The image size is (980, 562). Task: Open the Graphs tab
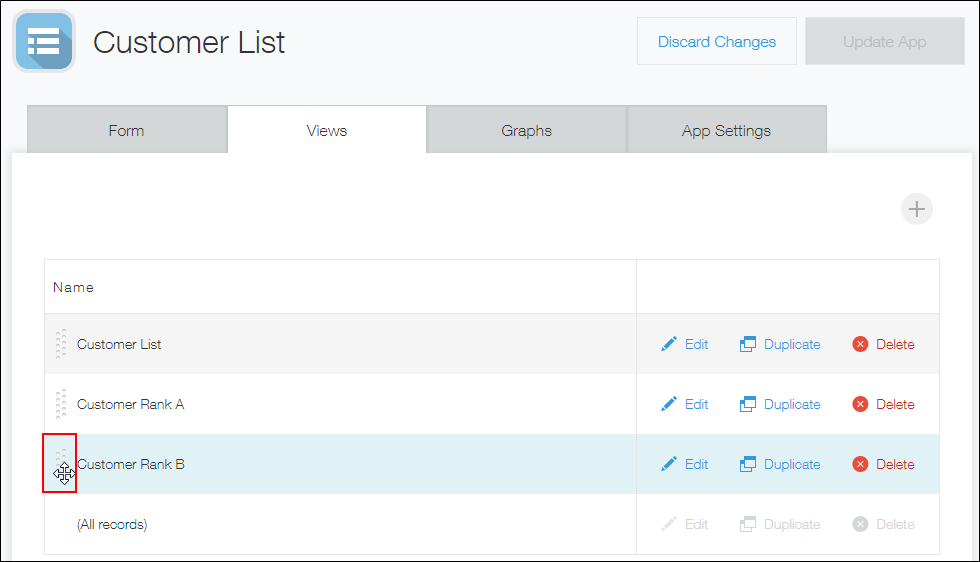click(526, 130)
